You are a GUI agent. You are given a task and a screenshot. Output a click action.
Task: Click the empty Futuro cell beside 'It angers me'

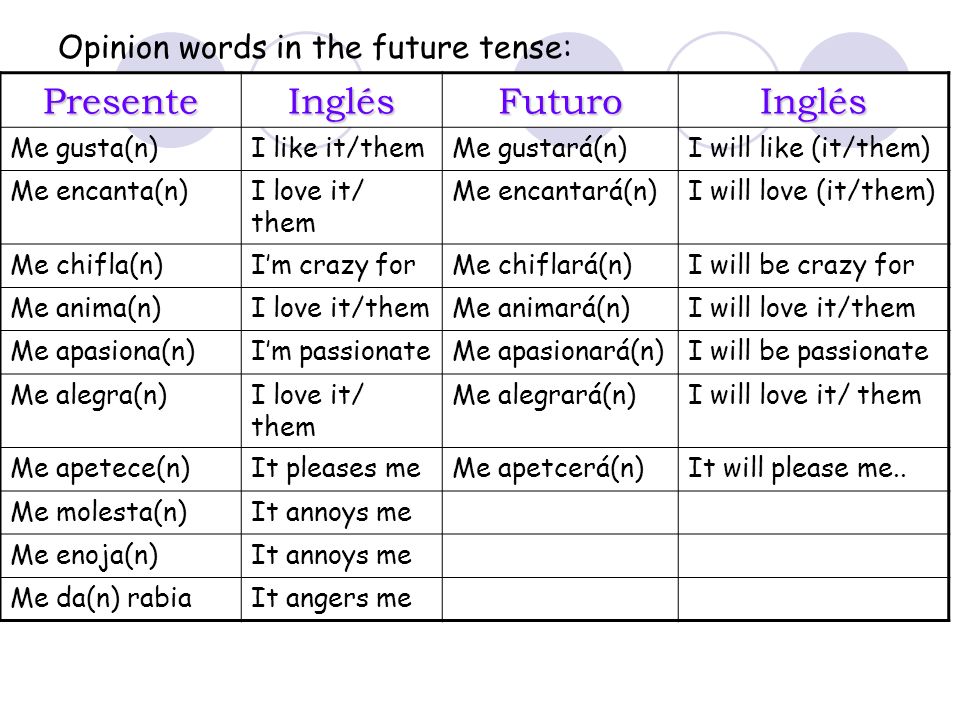pos(560,599)
